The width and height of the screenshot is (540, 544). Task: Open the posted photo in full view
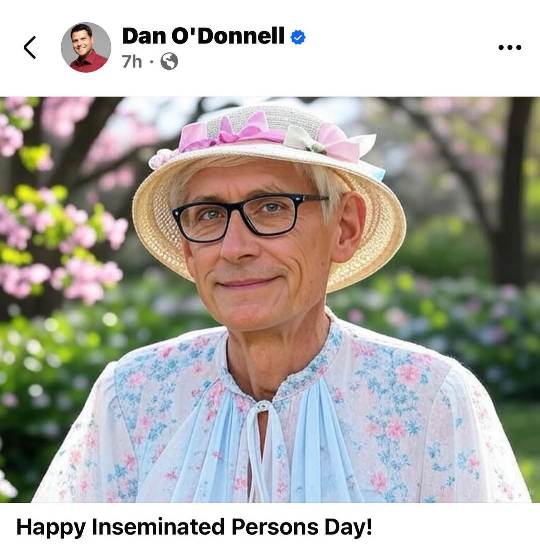(270, 299)
